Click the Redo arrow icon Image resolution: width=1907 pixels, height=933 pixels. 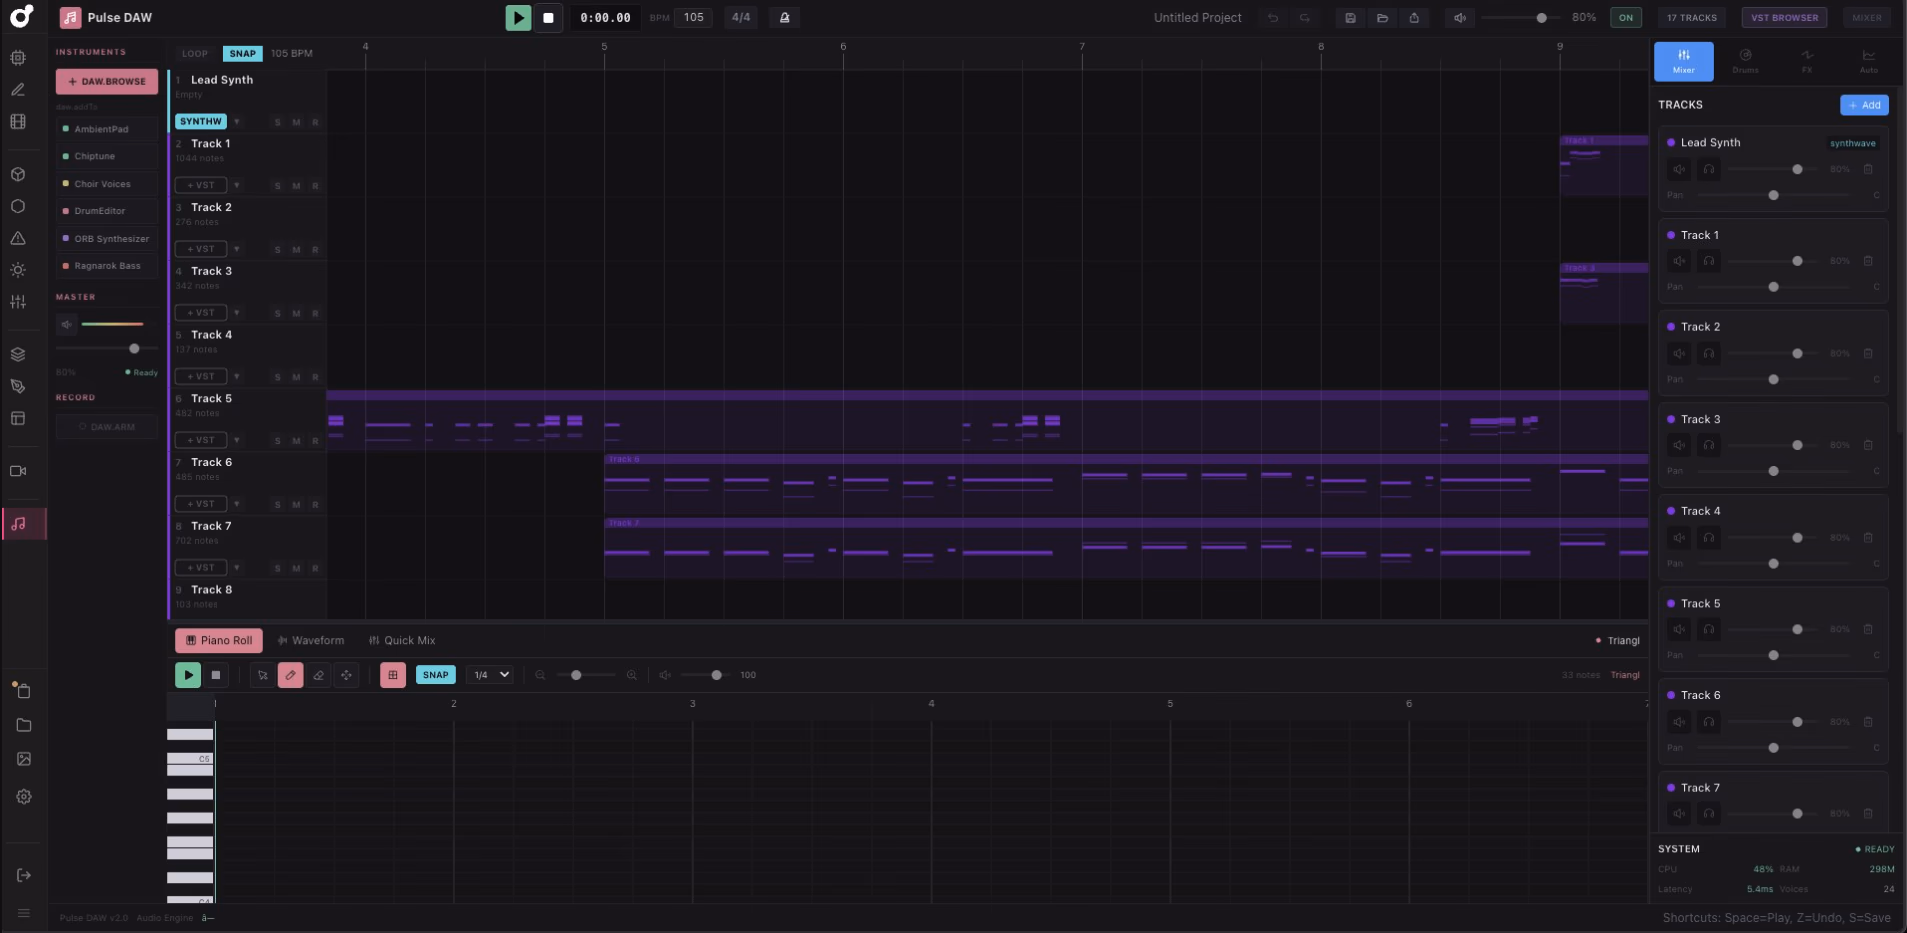click(x=1304, y=17)
